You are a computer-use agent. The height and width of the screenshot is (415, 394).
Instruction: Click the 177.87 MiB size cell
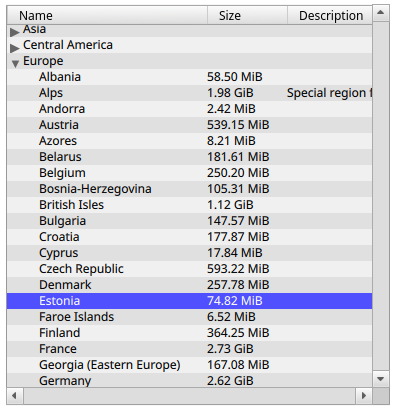[x=238, y=237]
